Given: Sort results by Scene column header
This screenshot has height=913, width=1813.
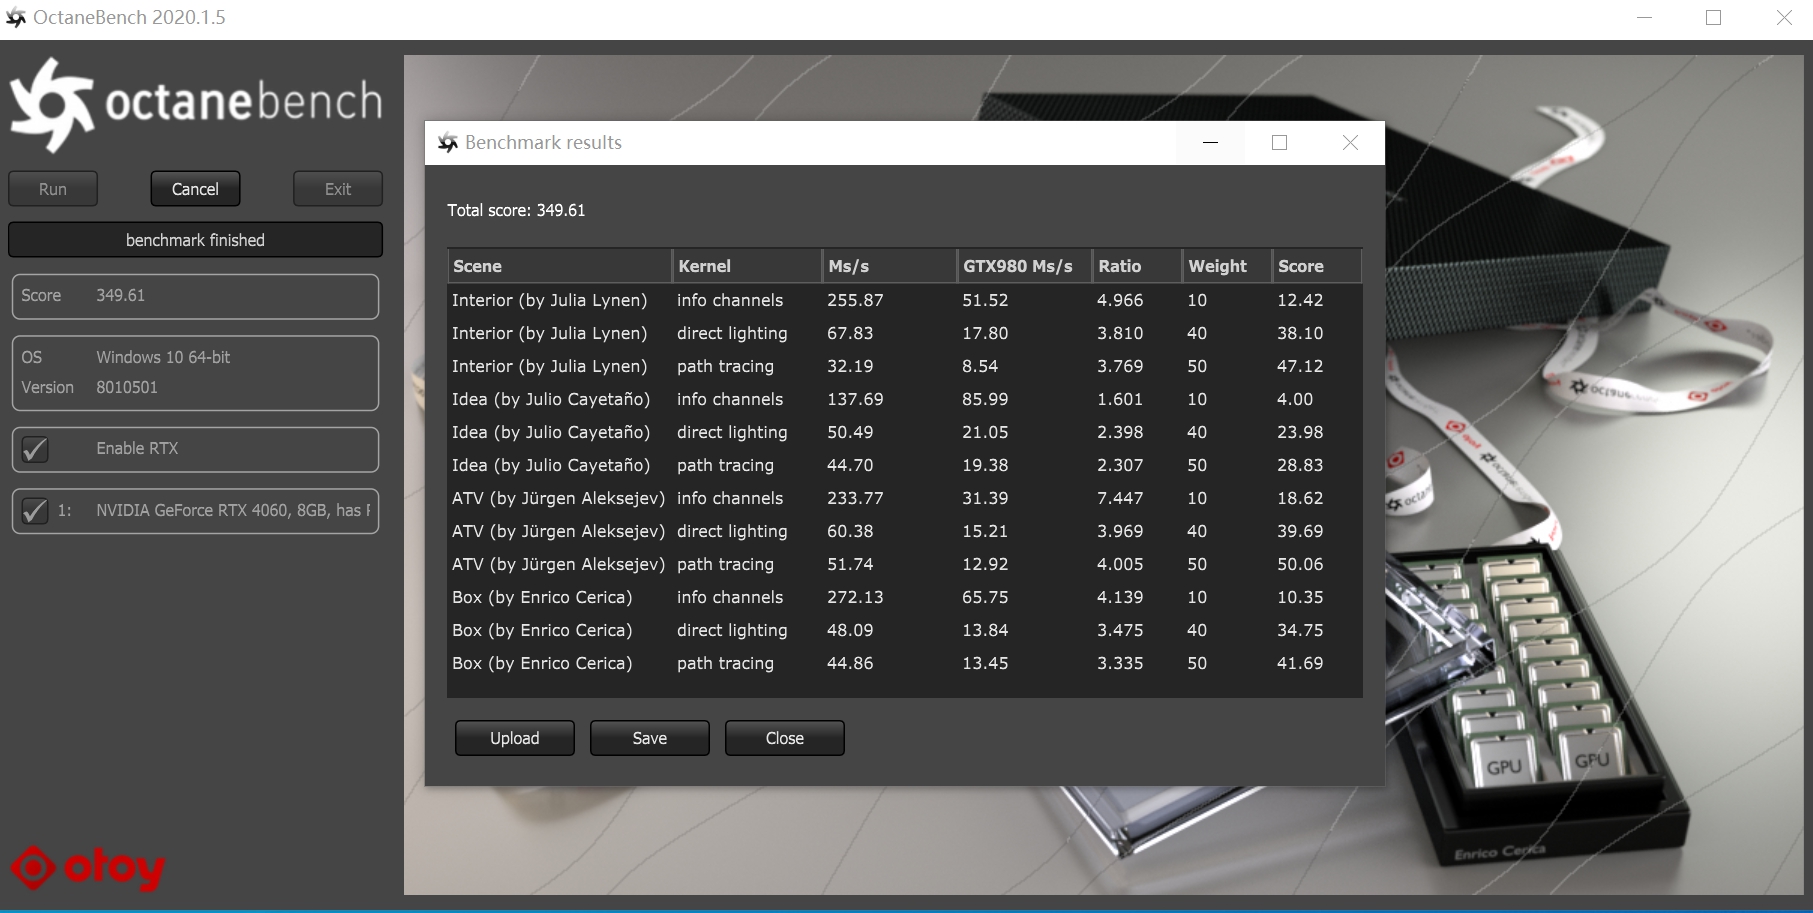Looking at the screenshot, I should point(560,266).
